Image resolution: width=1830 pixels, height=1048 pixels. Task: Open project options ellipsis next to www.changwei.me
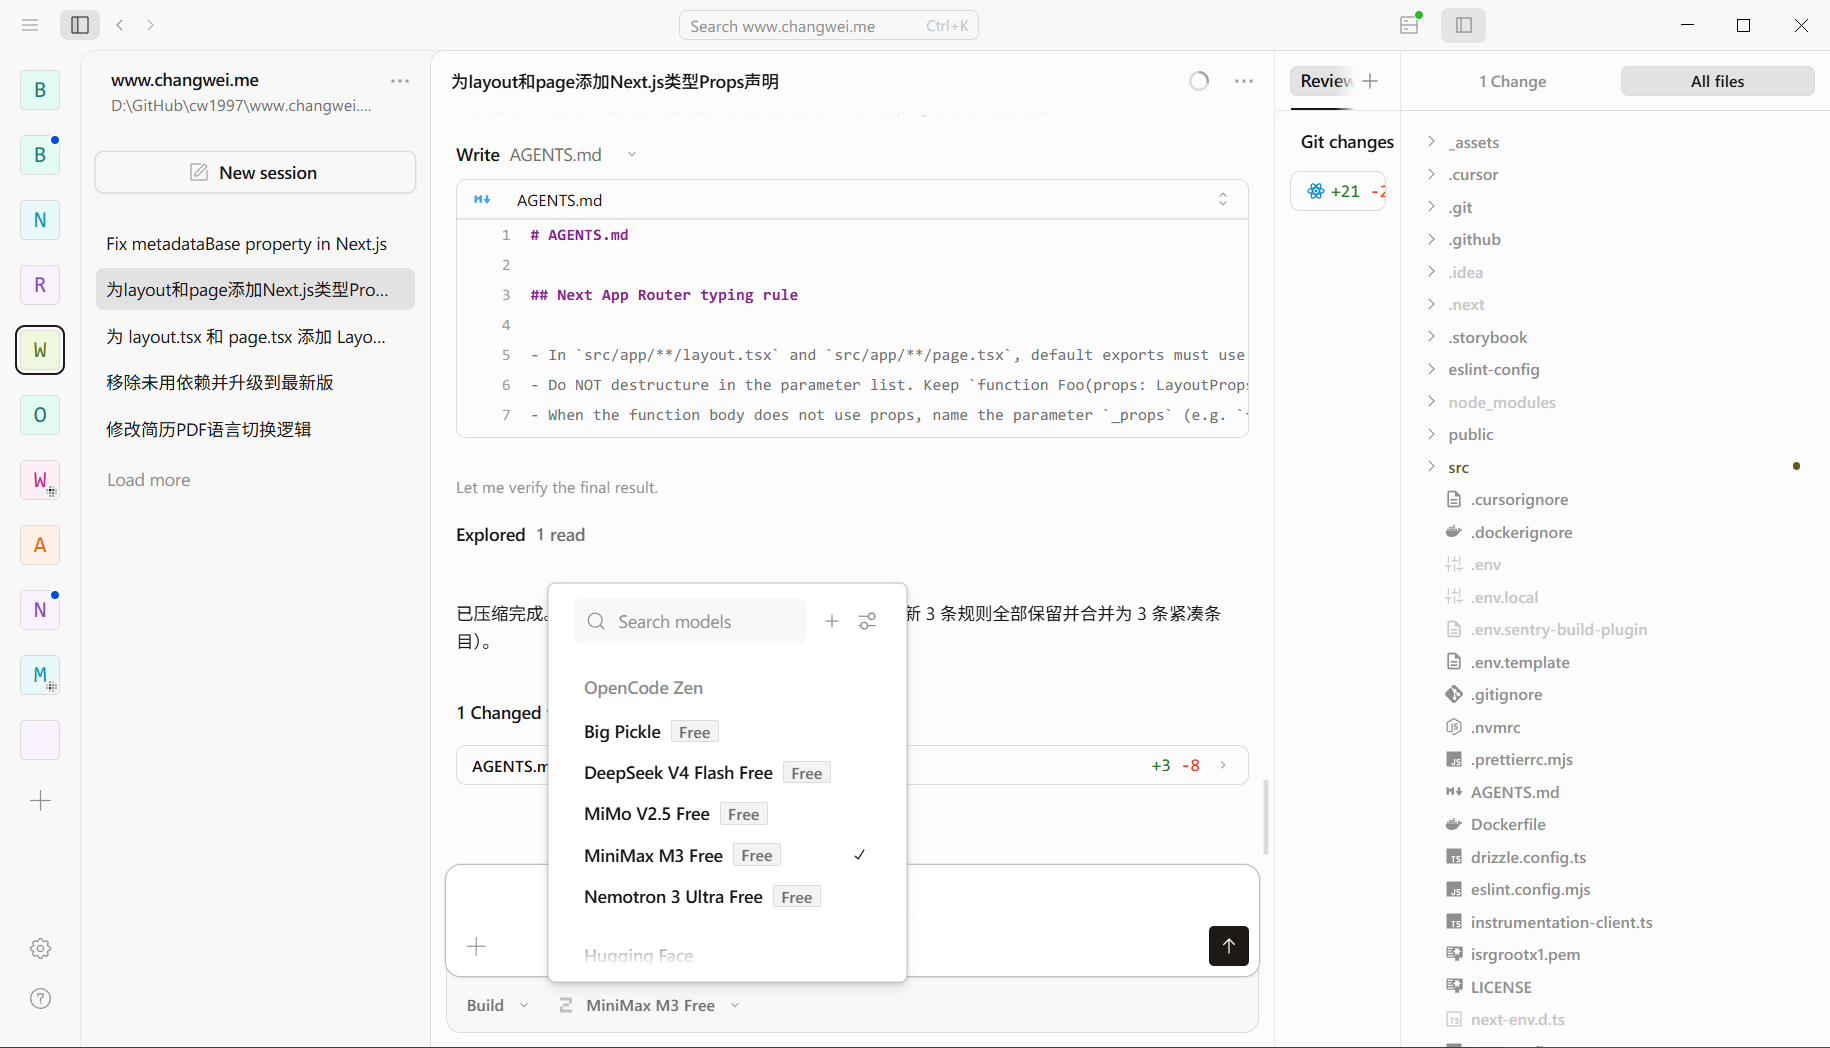click(400, 81)
